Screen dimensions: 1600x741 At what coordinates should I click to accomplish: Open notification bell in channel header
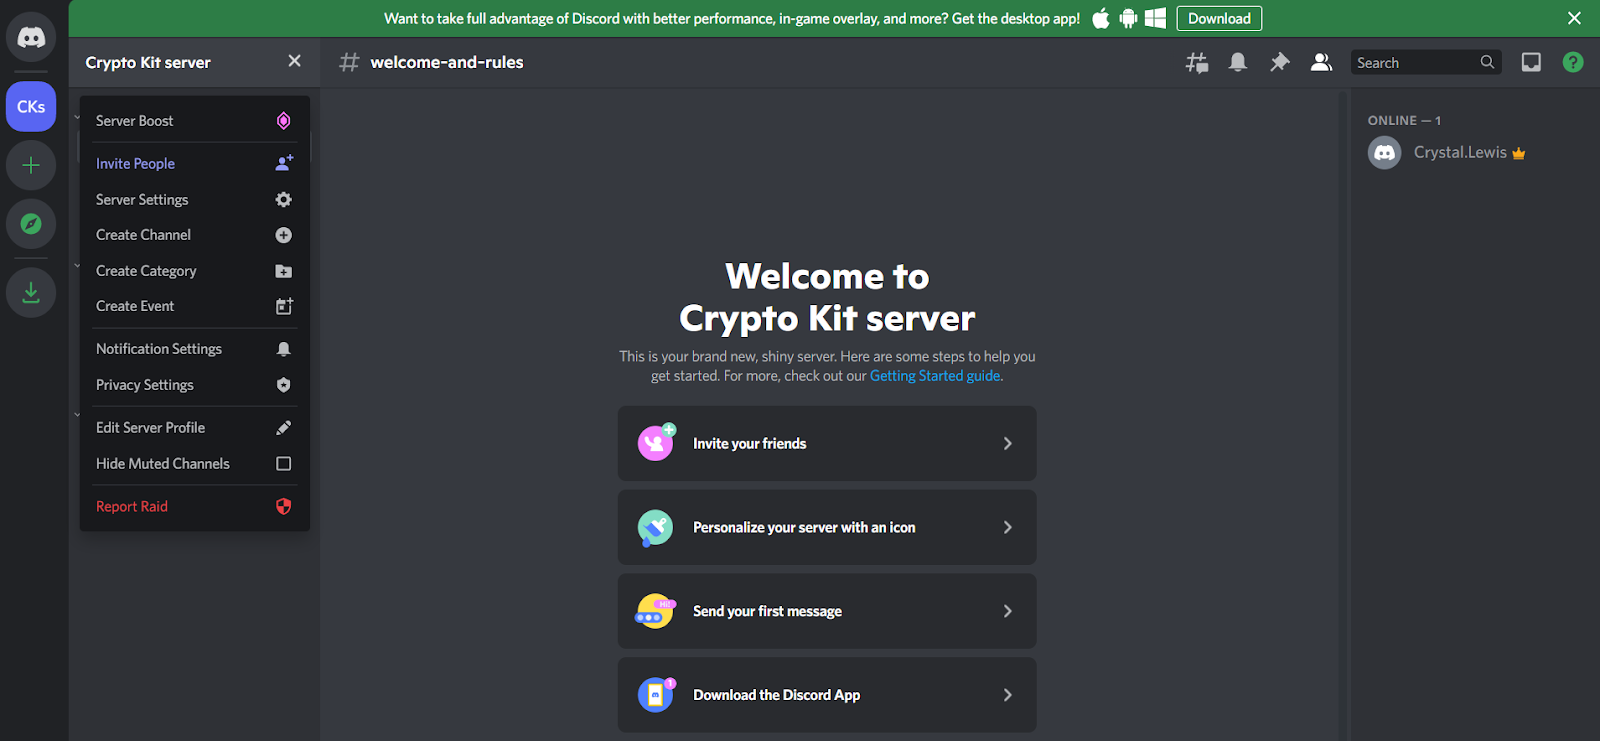[x=1238, y=62]
